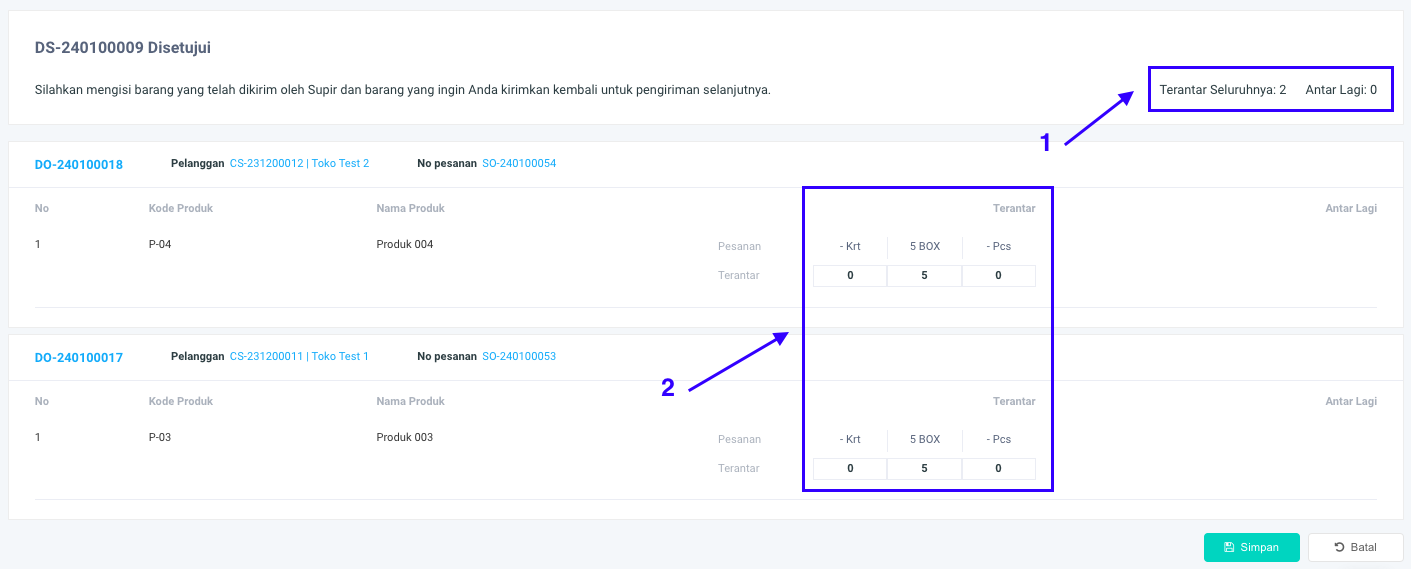Image resolution: width=1411 pixels, height=569 pixels.
Task: Focus Krt delivered field for Produk 004
Action: pyautogui.click(x=850, y=276)
